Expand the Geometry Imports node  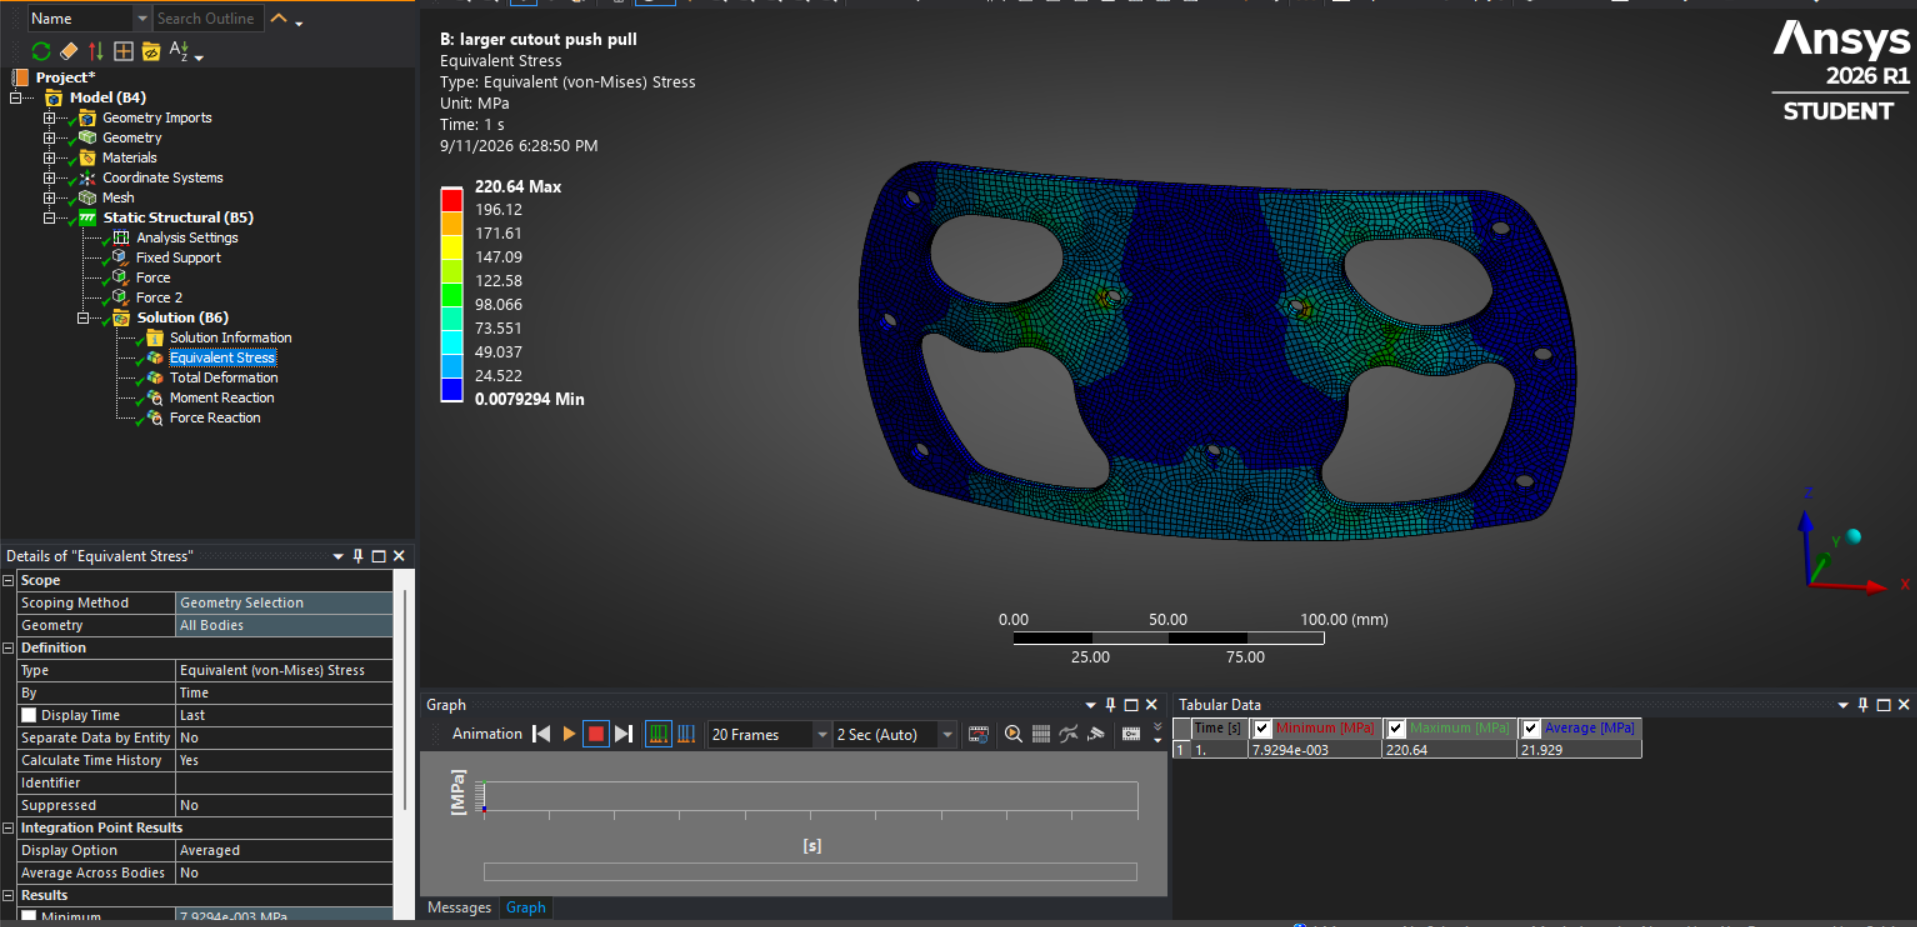pos(49,118)
